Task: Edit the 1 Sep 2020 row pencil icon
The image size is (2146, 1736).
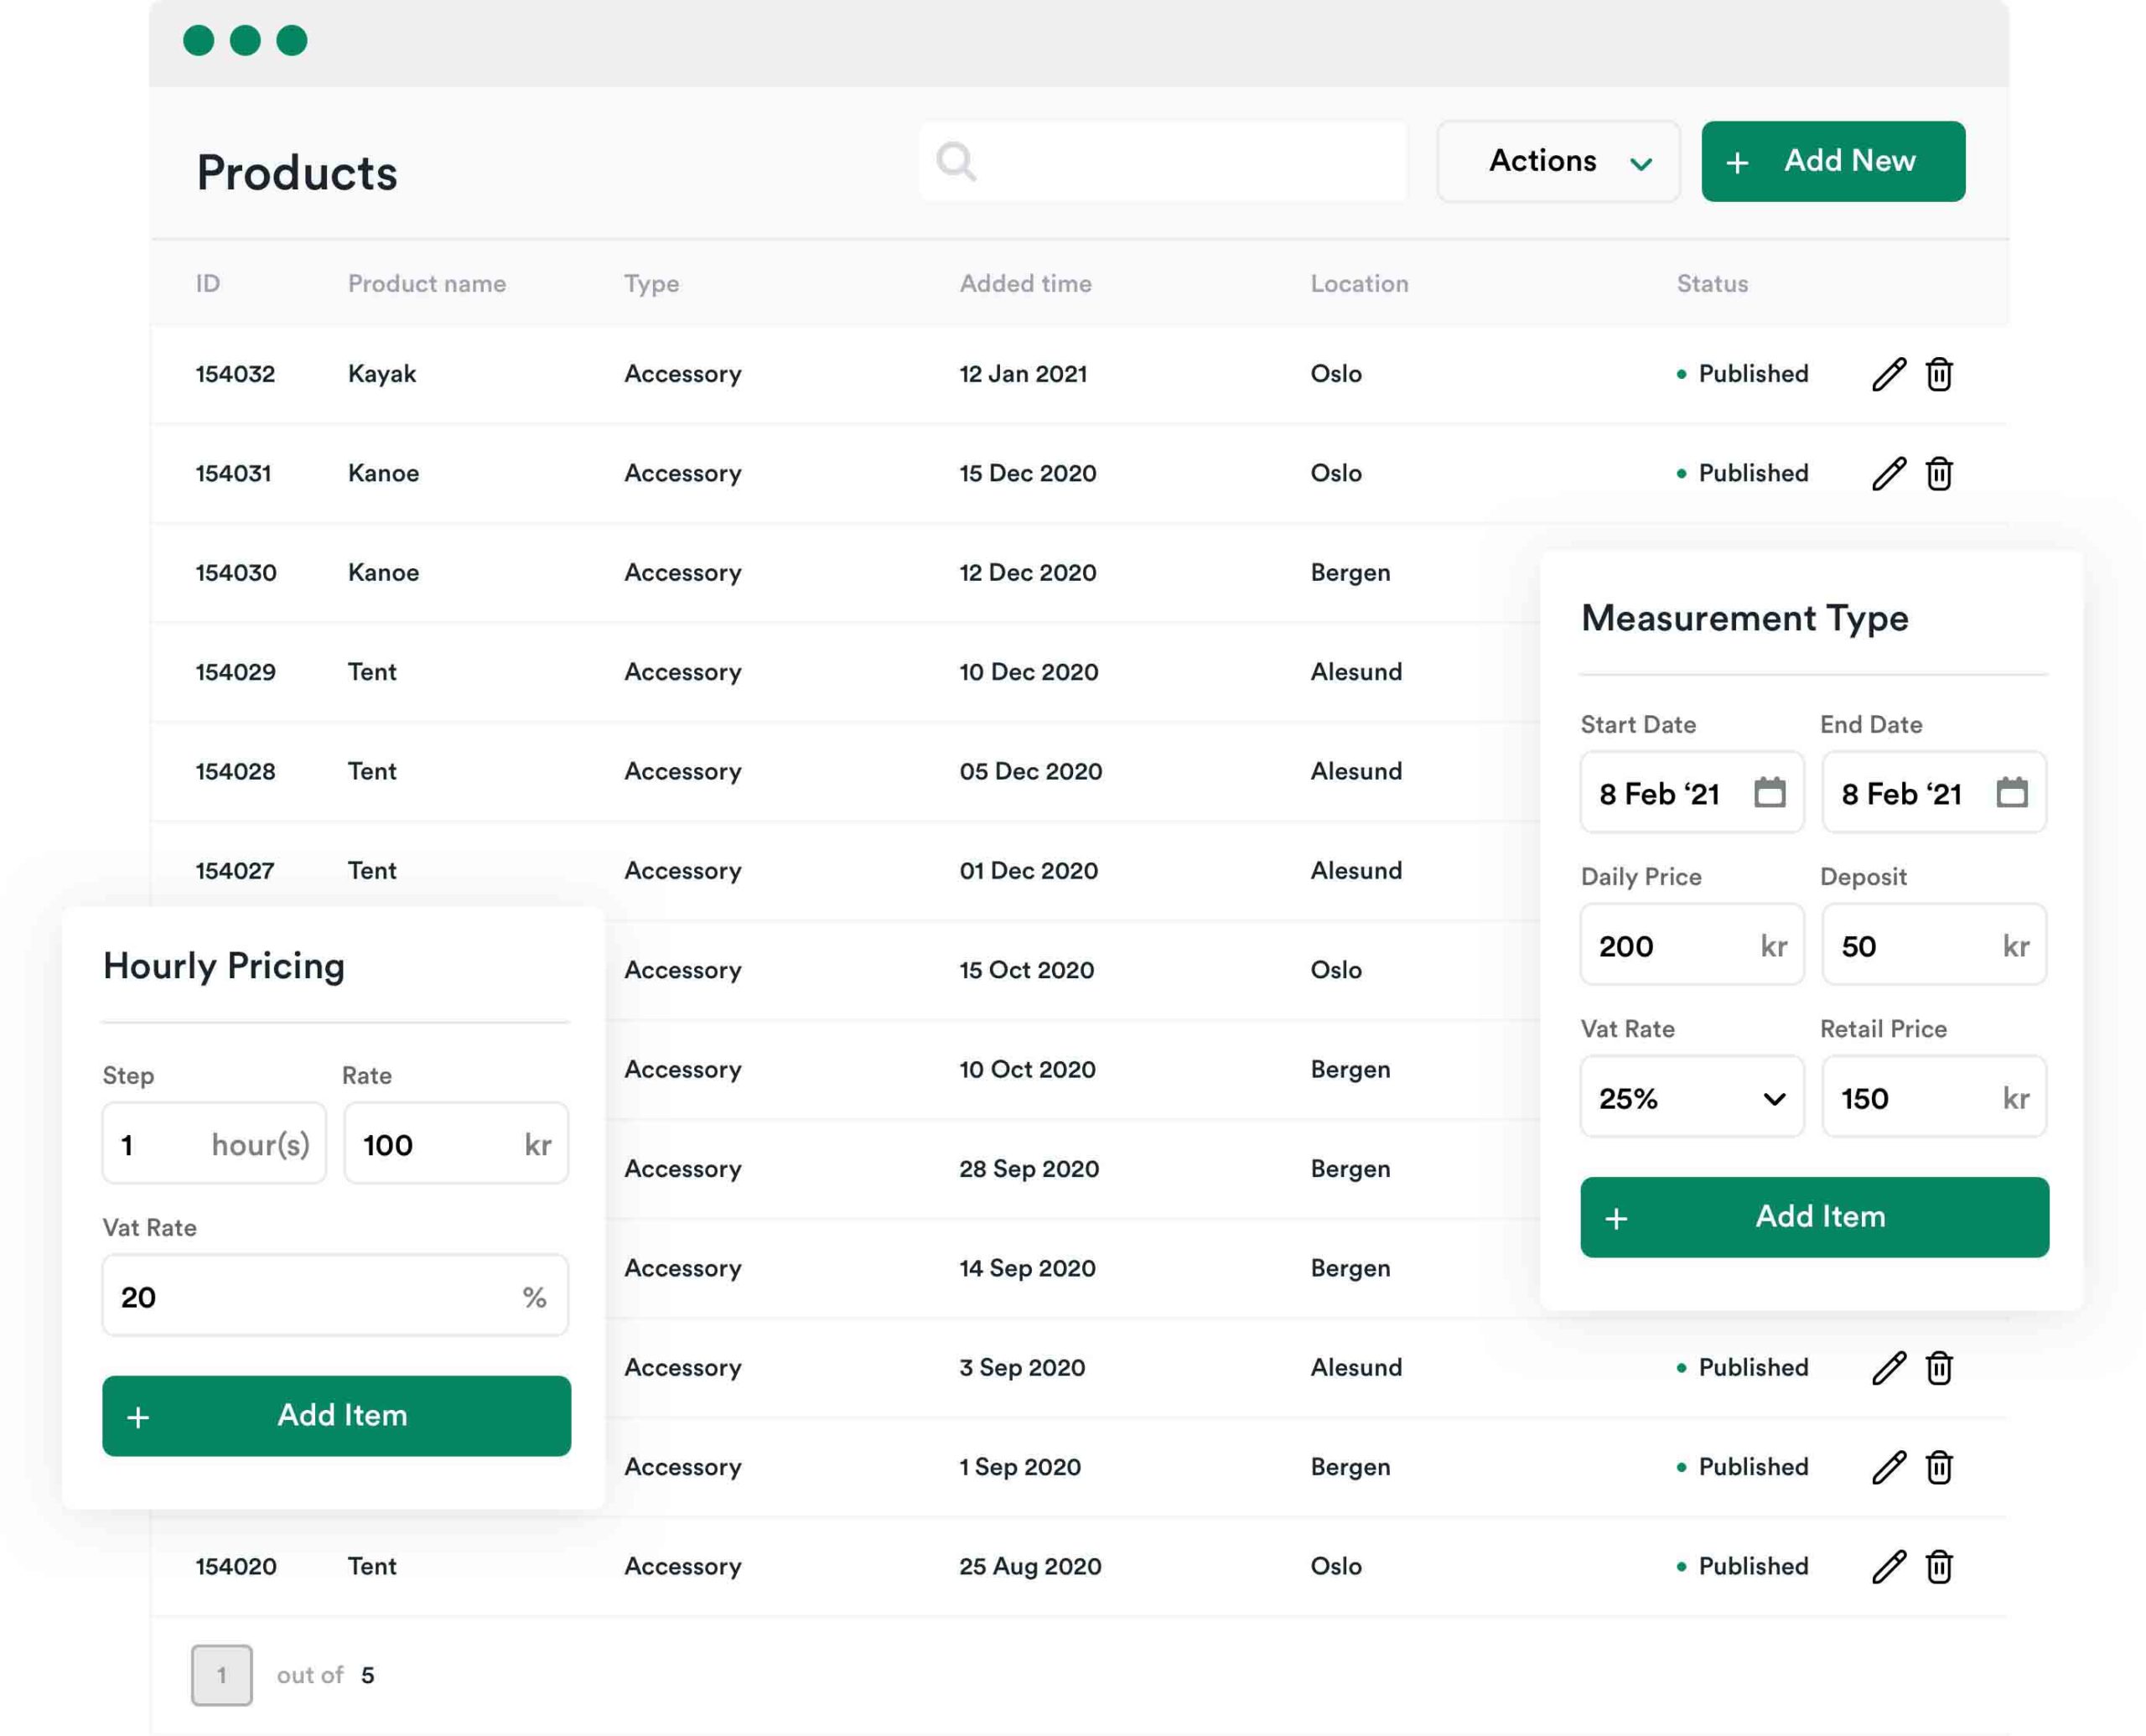Action: [x=1889, y=1467]
